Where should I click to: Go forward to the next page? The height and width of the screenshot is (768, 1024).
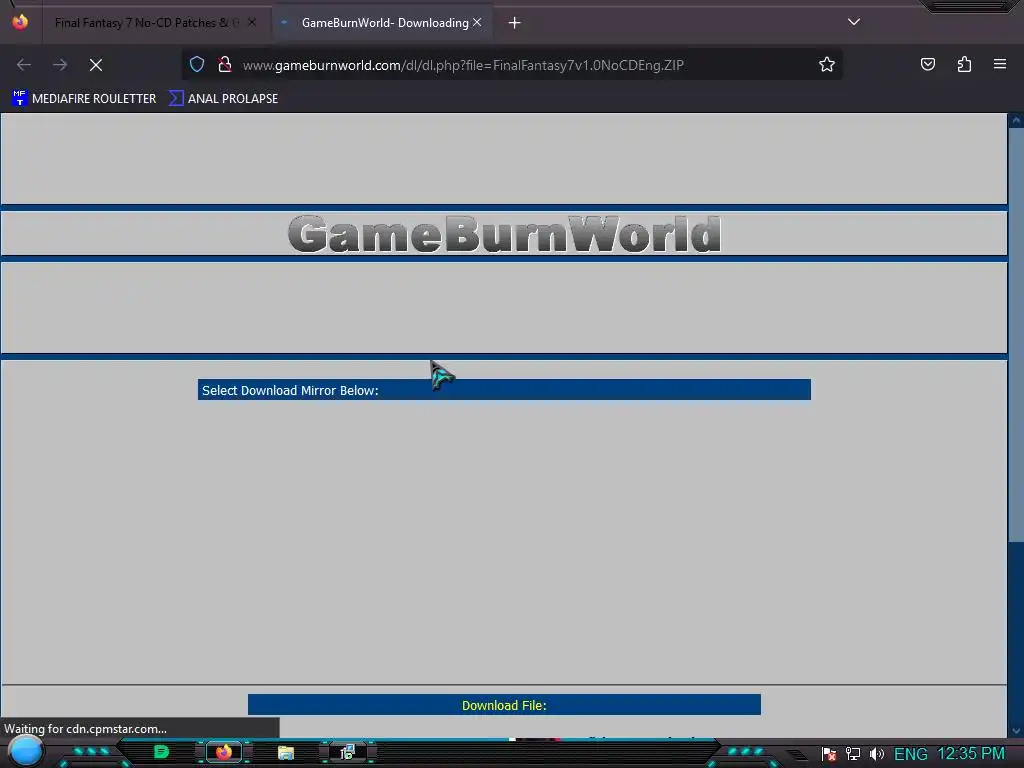60,65
